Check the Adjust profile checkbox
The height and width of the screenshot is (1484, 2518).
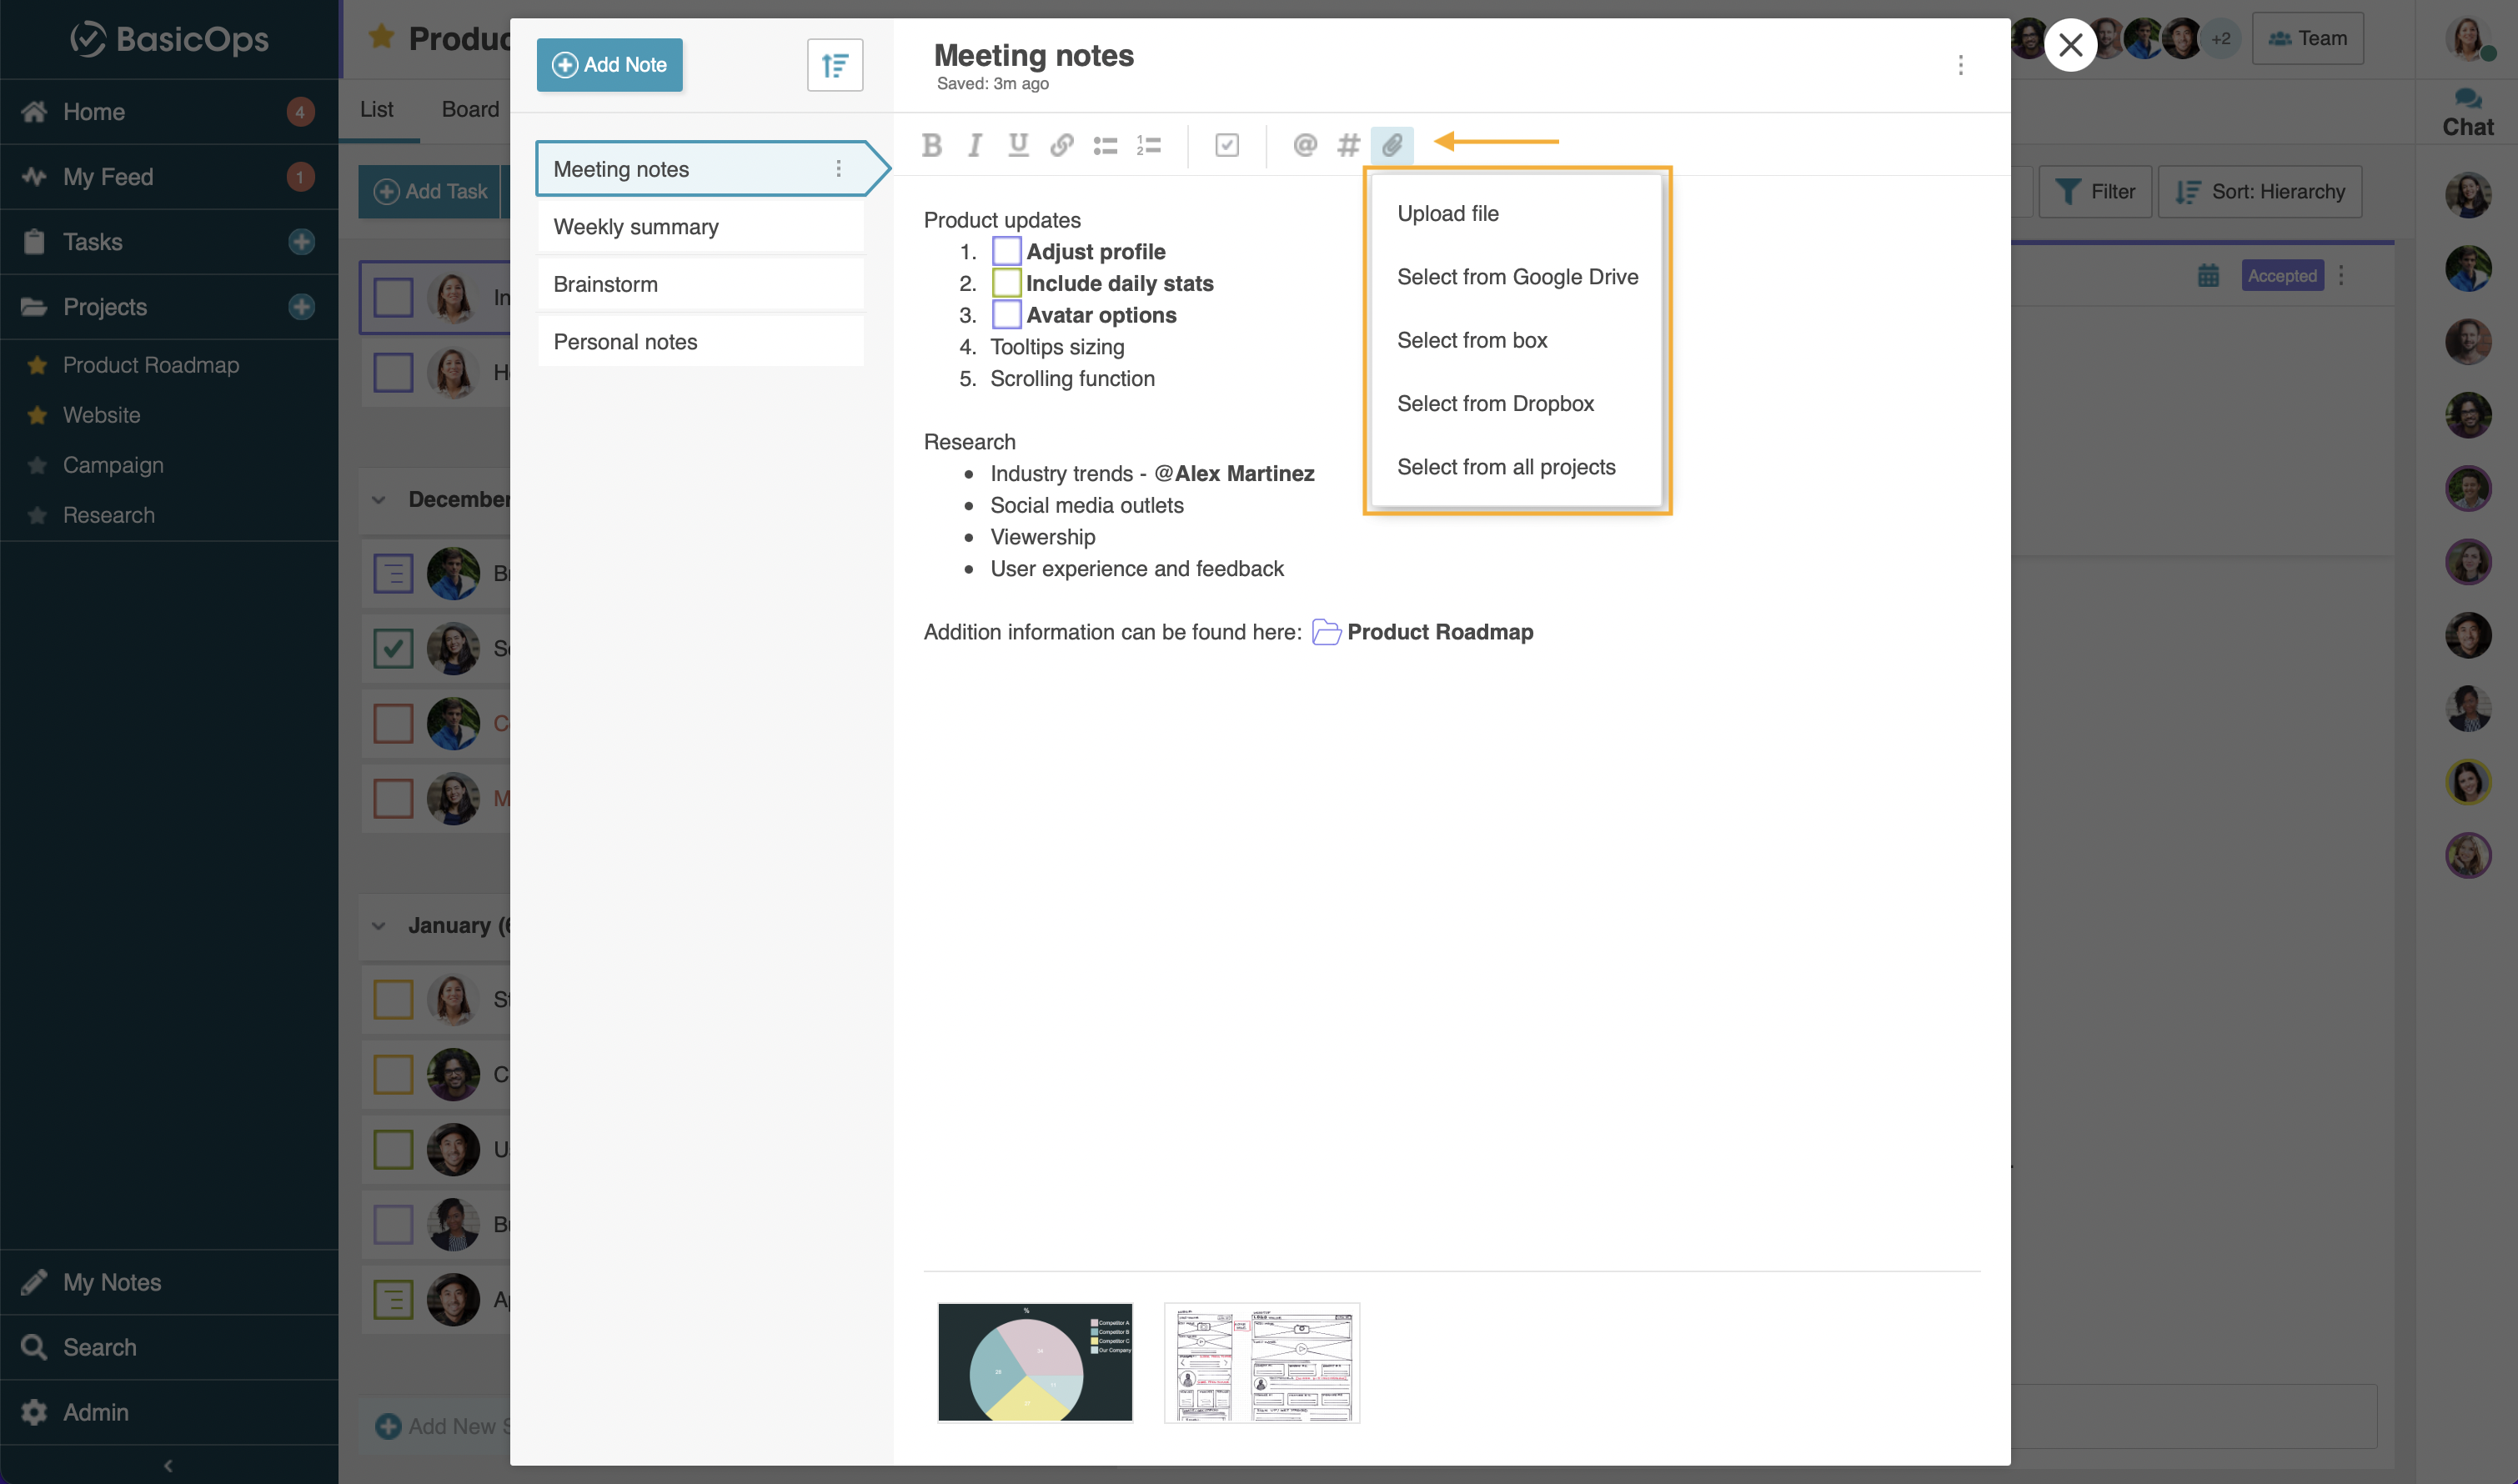point(1006,250)
